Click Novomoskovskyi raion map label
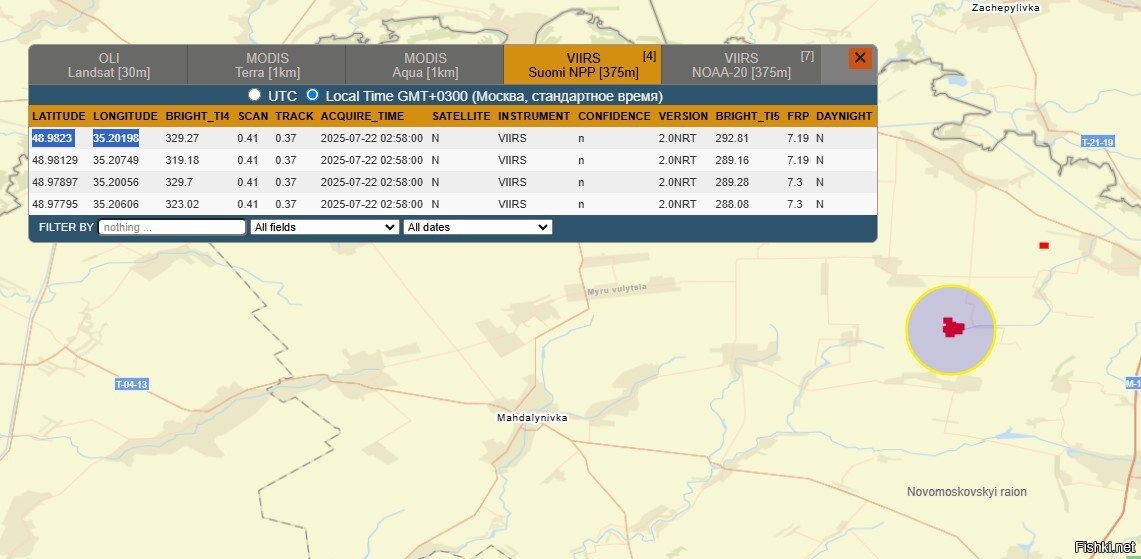This screenshot has height=559, width=1141. pyautogui.click(x=966, y=492)
